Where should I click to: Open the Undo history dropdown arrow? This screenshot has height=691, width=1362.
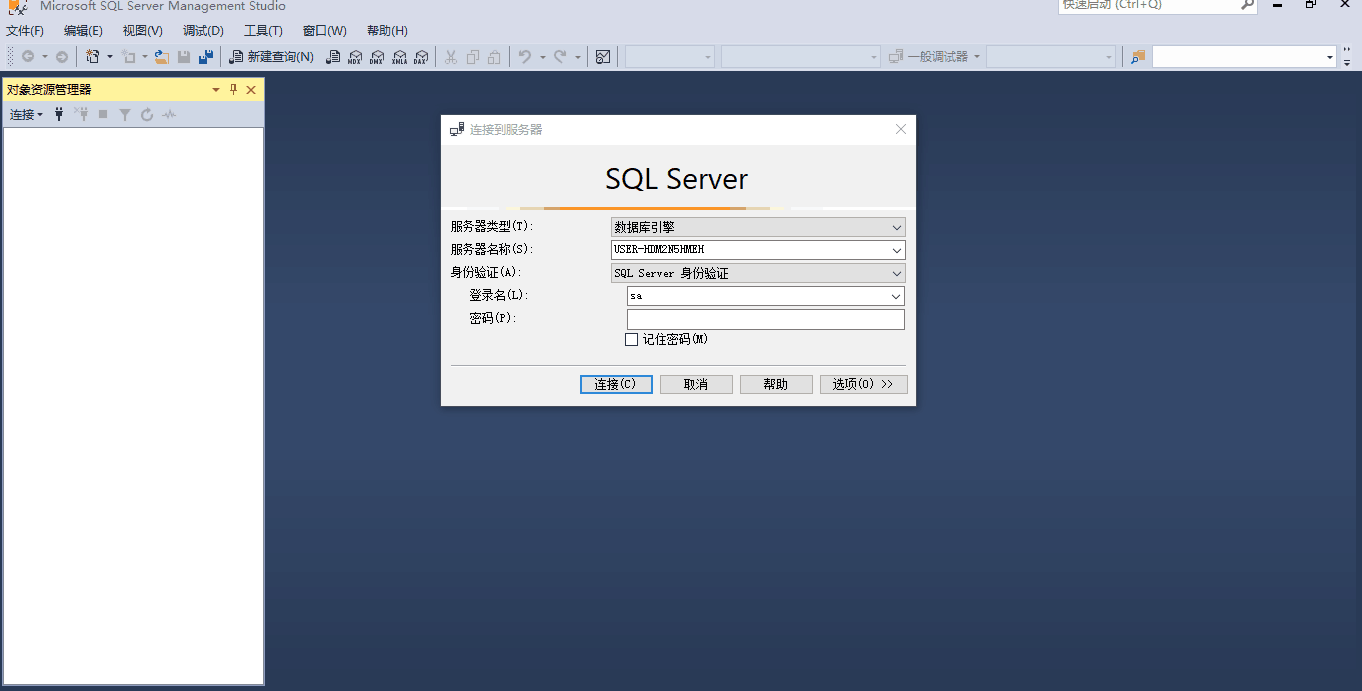542,57
